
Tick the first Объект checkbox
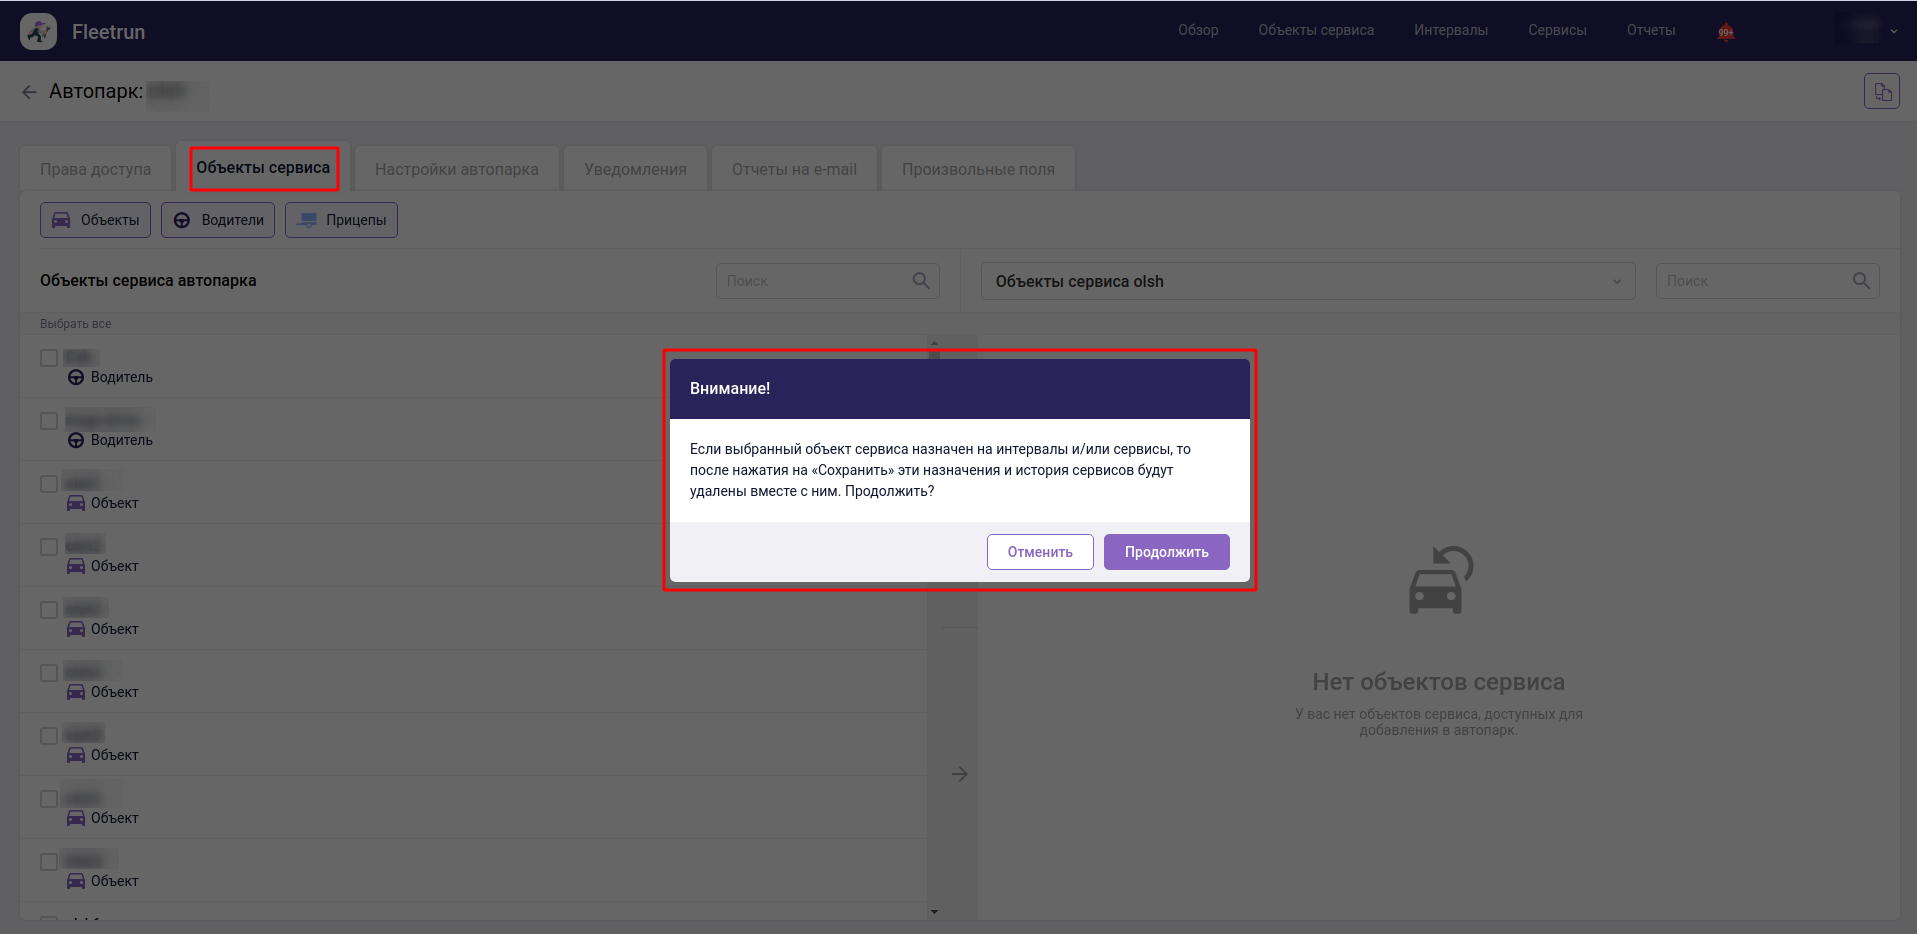point(49,484)
